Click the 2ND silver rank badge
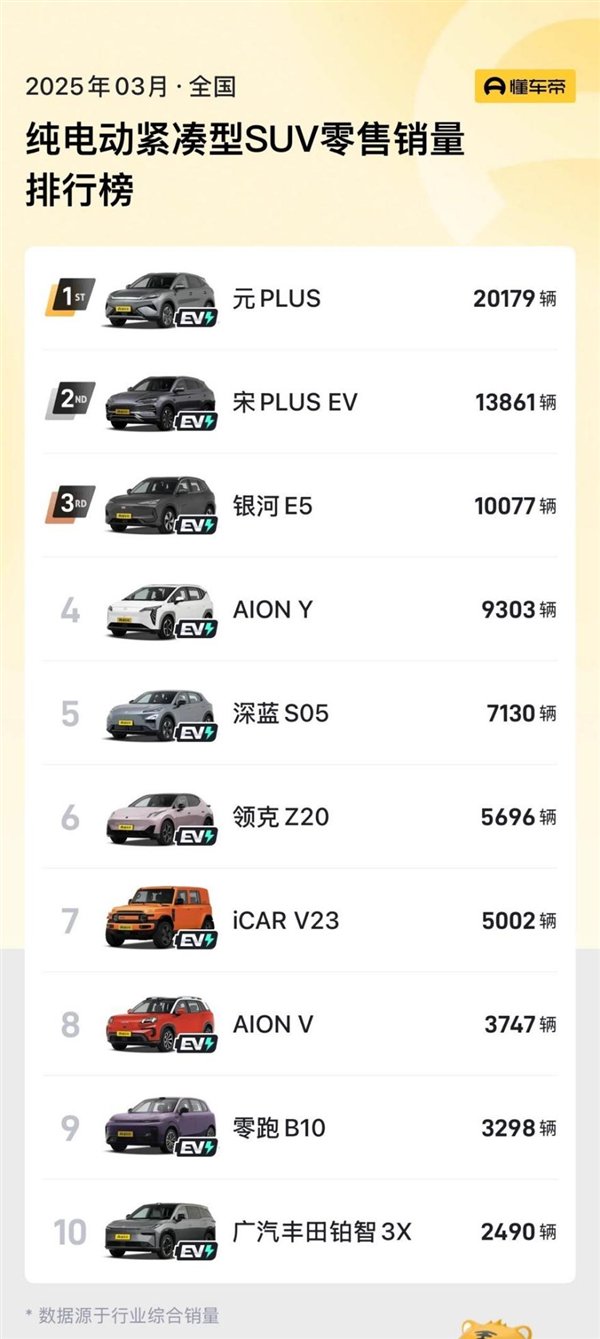600x1339 pixels. [70, 401]
